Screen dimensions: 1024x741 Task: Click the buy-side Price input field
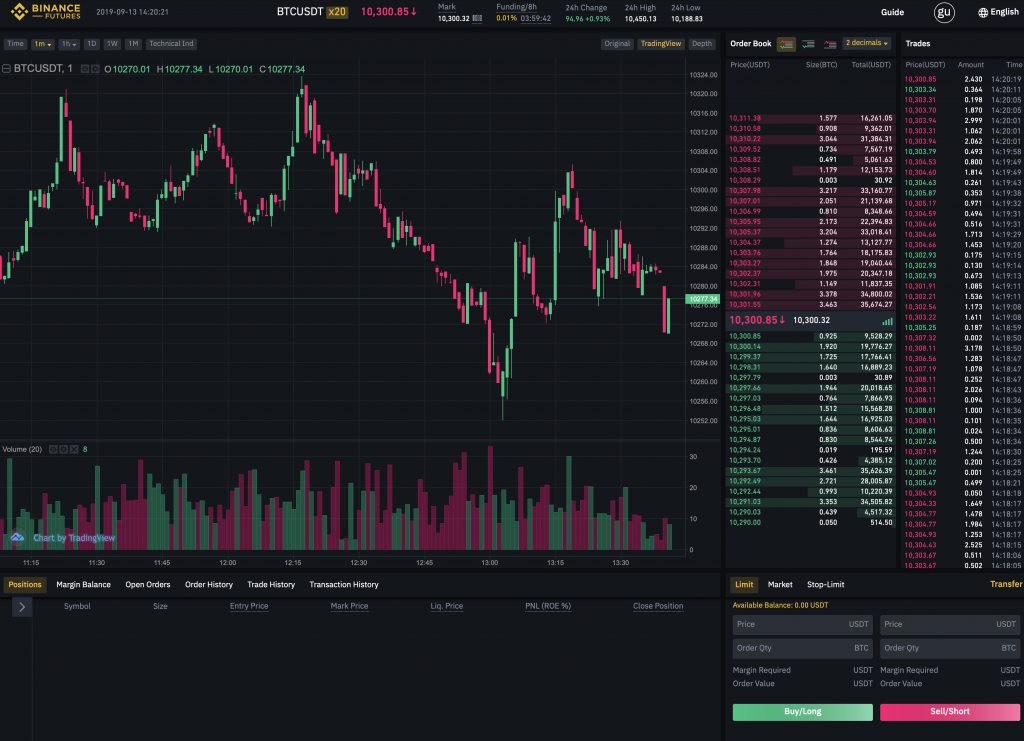(x=803, y=624)
